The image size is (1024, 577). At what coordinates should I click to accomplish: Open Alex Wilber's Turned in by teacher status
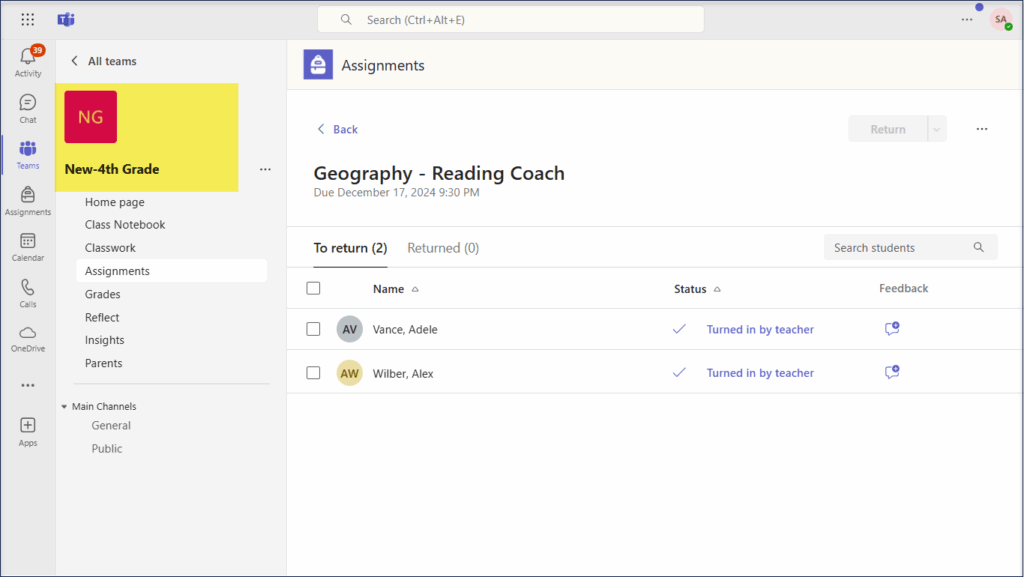[x=760, y=373]
